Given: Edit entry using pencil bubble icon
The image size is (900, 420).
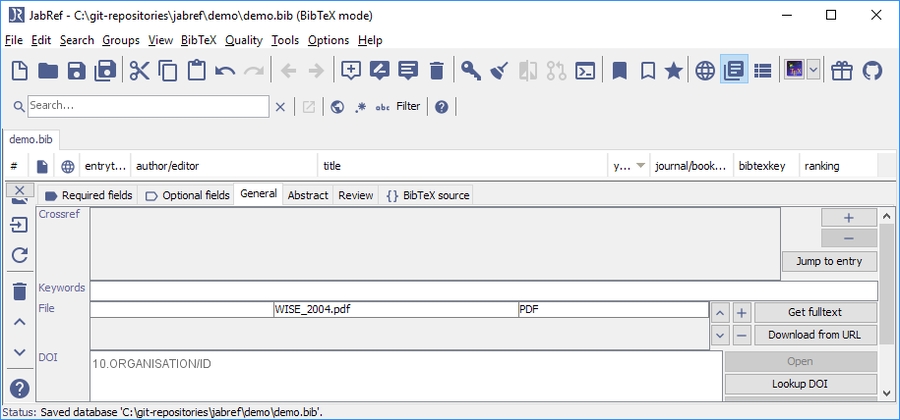Looking at the screenshot, I should 379,71.
